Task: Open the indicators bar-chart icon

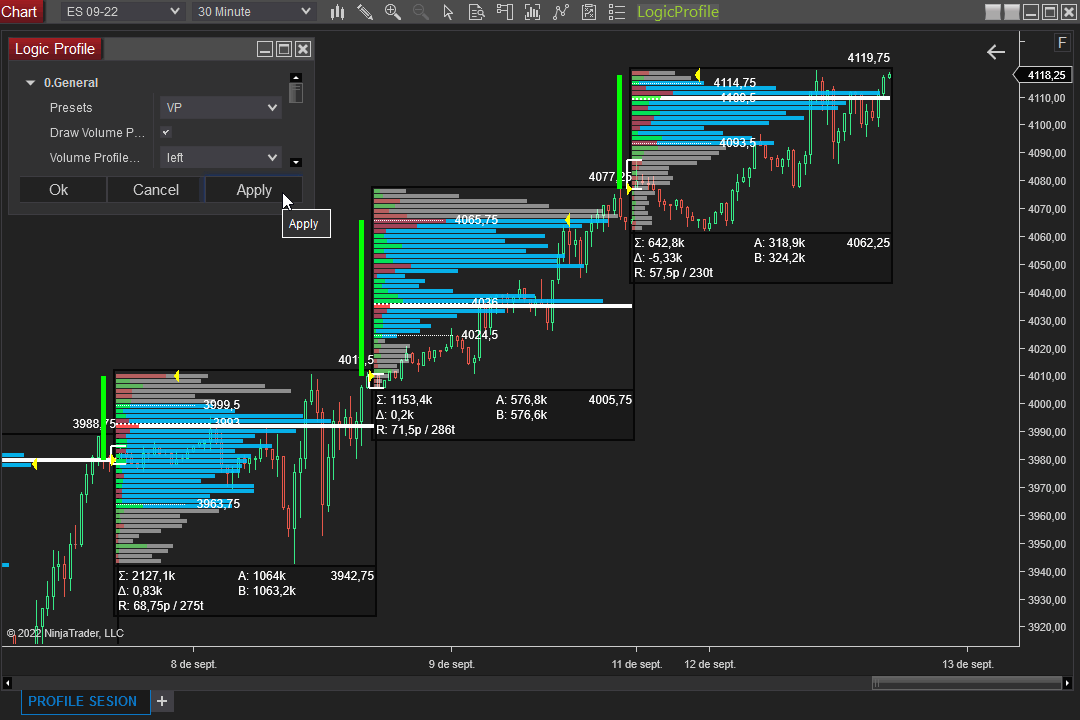Action: (x=533, y=12)
